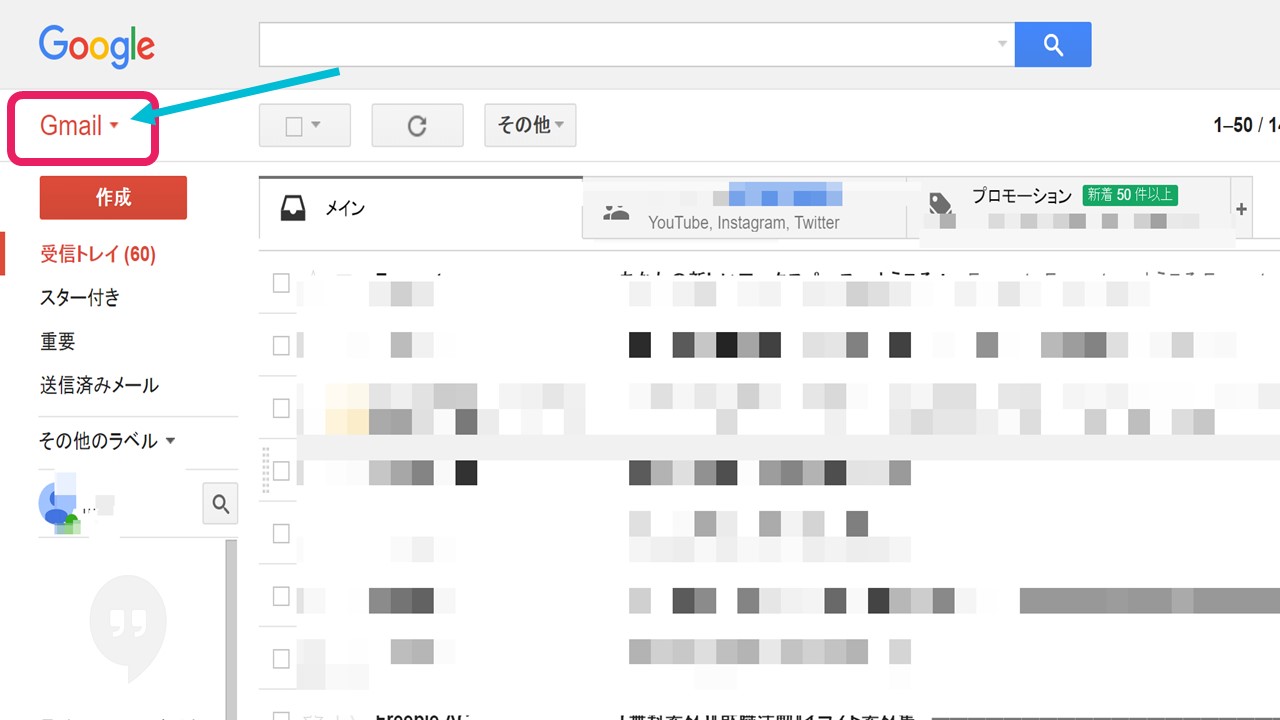Open 受信トレイ (60) inbox
This screenshot has width=1280, height=720.
98,254
